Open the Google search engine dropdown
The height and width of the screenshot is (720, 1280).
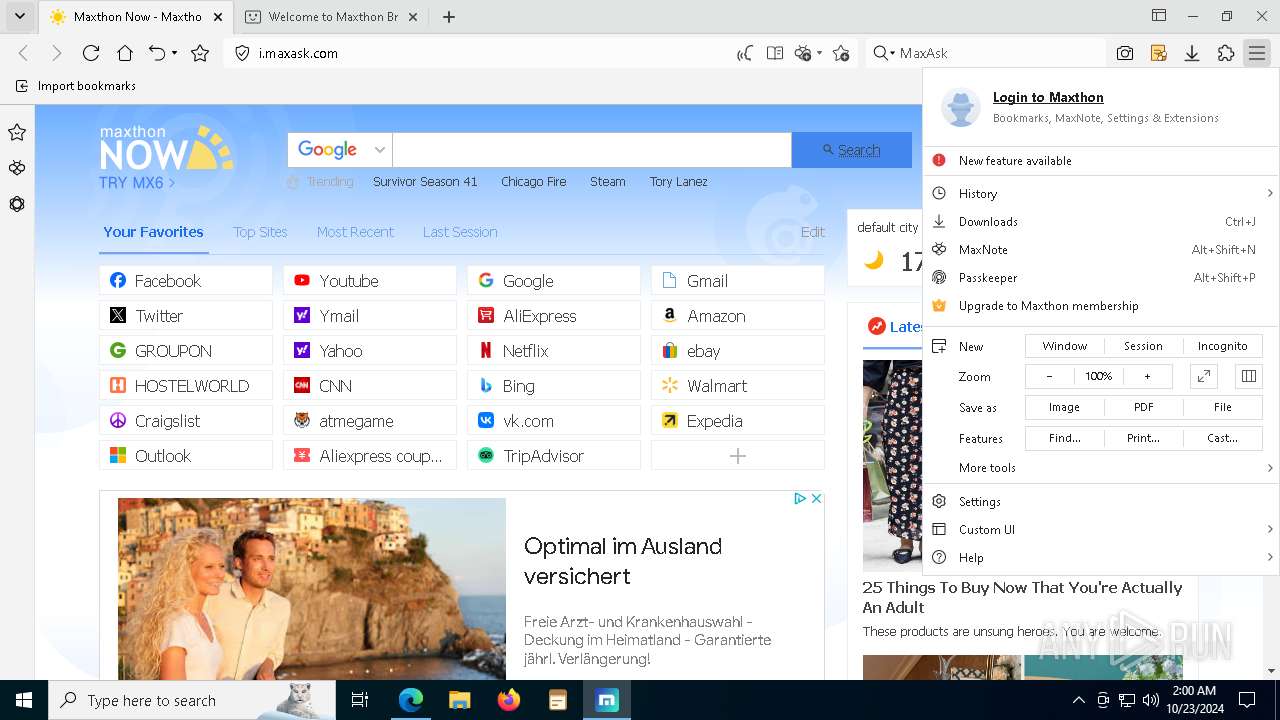point(340,150)
